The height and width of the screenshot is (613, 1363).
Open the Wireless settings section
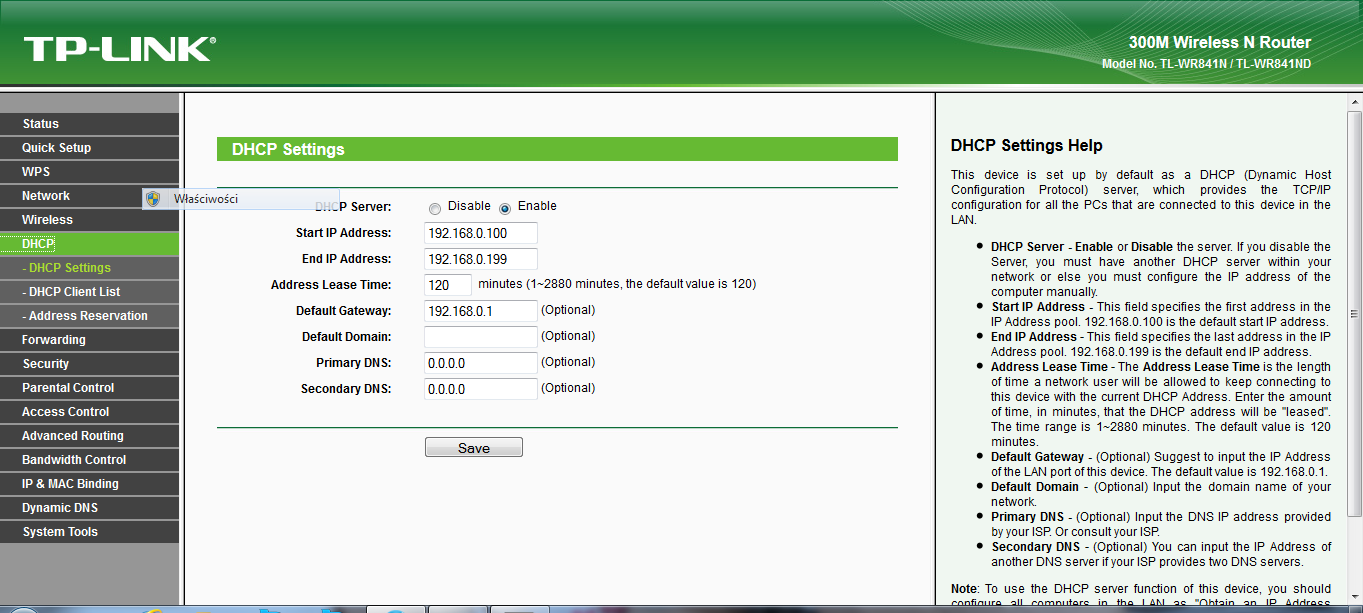coord(47,220)
